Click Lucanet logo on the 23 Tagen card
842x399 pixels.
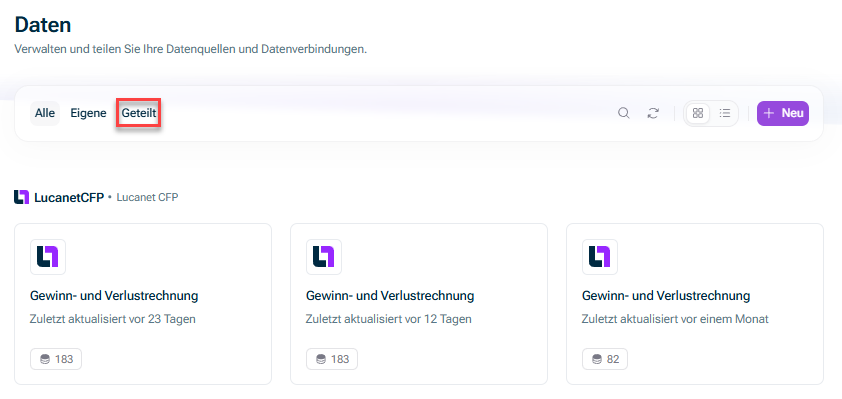point(48,257)
